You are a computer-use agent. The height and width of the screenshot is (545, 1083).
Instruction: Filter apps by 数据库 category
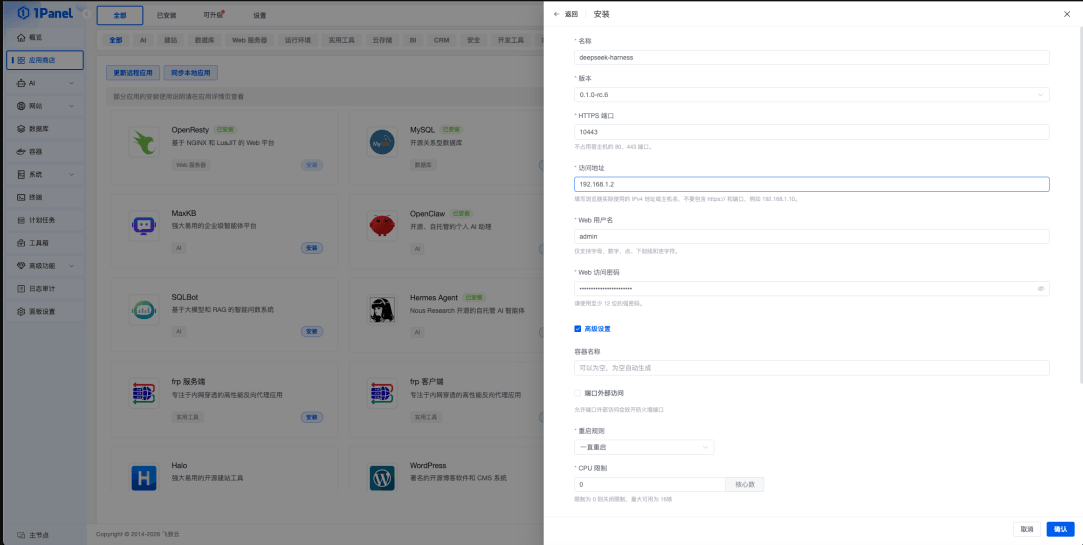point(204,40)
